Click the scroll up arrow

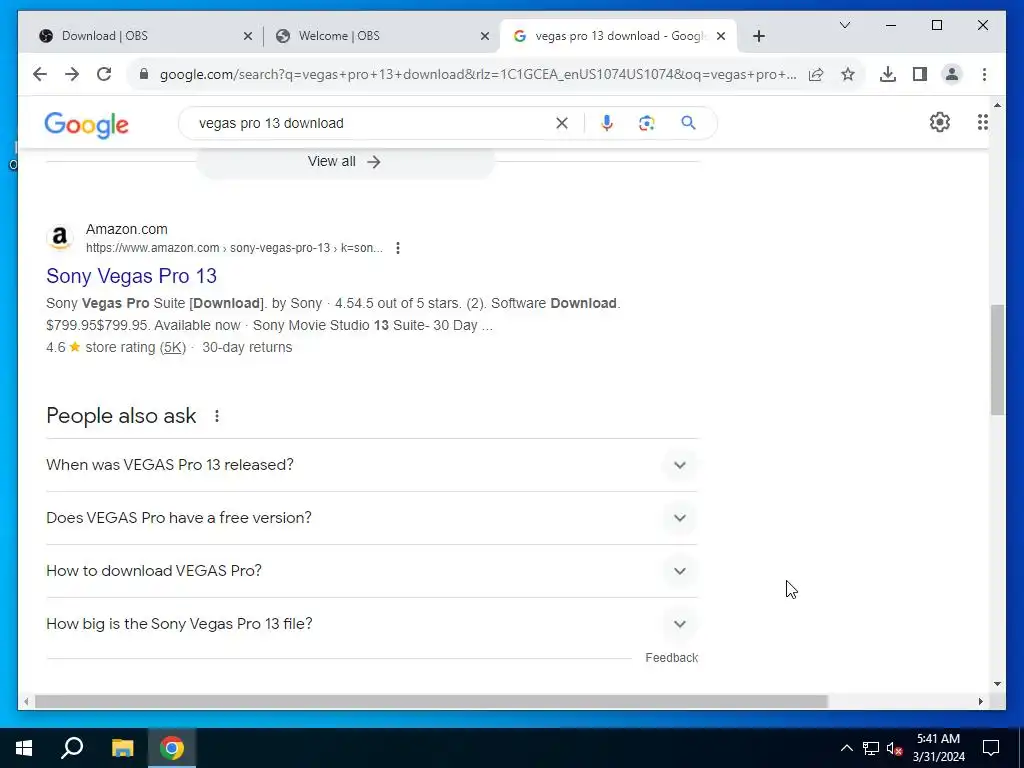tap(997, 104)
